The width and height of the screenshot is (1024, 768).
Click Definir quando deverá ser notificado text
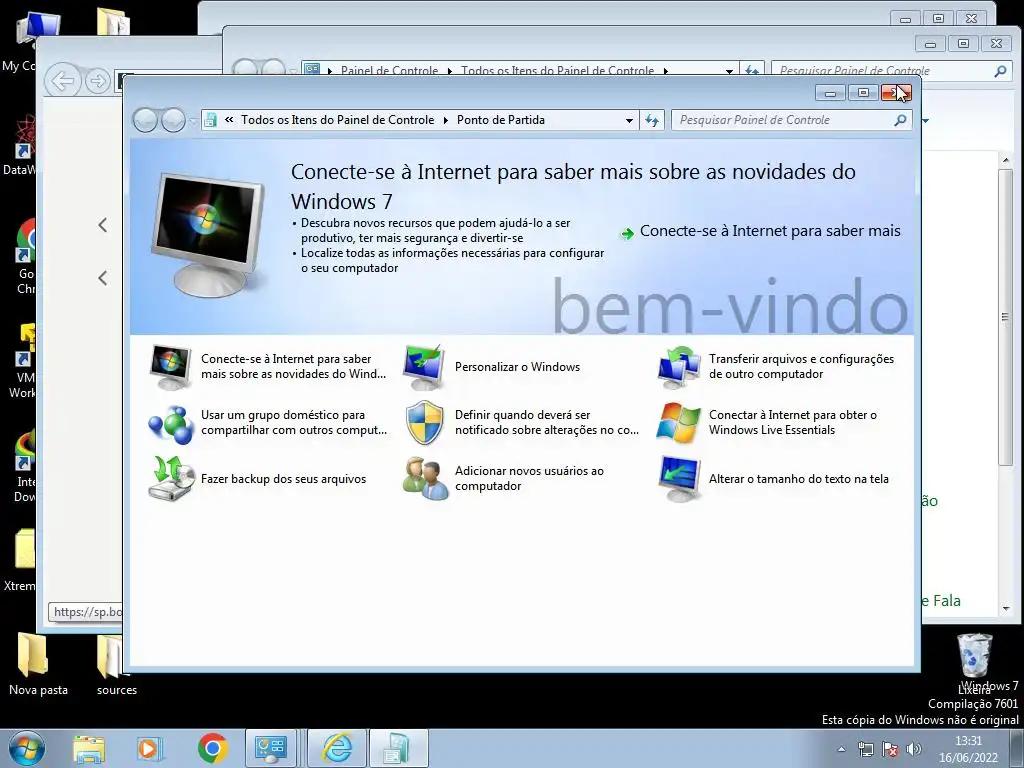coord(547,423)
